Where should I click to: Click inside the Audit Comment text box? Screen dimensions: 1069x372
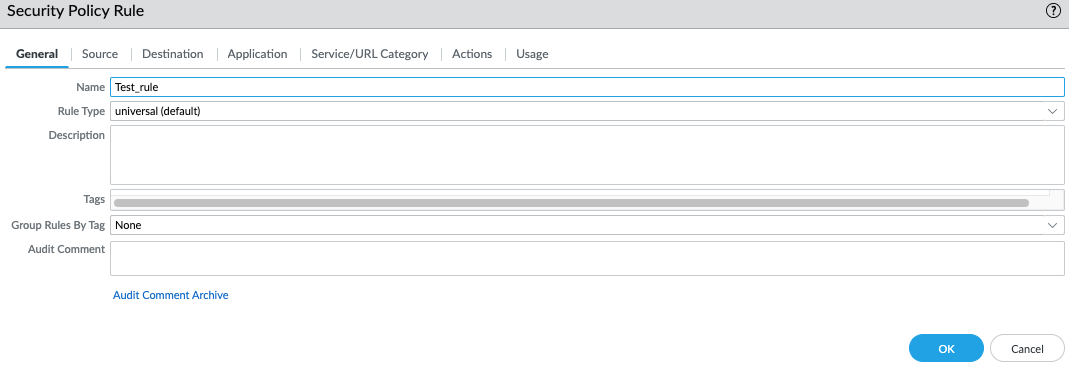[587, 258]
